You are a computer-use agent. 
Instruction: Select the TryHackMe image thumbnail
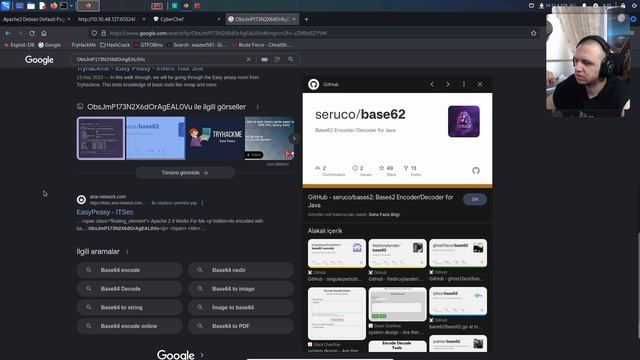(215, 138)
